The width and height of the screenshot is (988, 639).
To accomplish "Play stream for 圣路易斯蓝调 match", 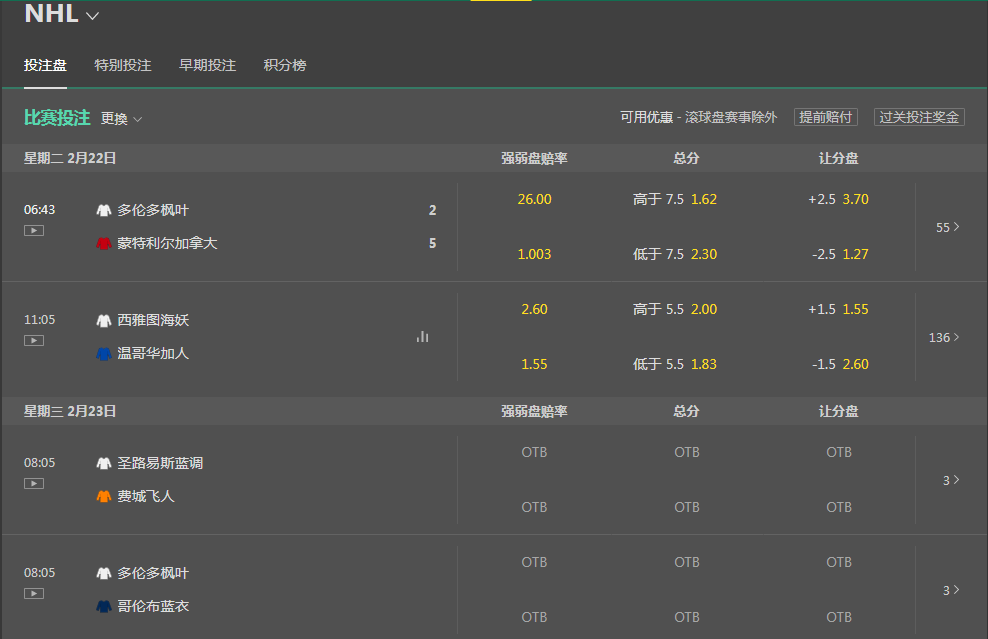I will click(34, 483).
